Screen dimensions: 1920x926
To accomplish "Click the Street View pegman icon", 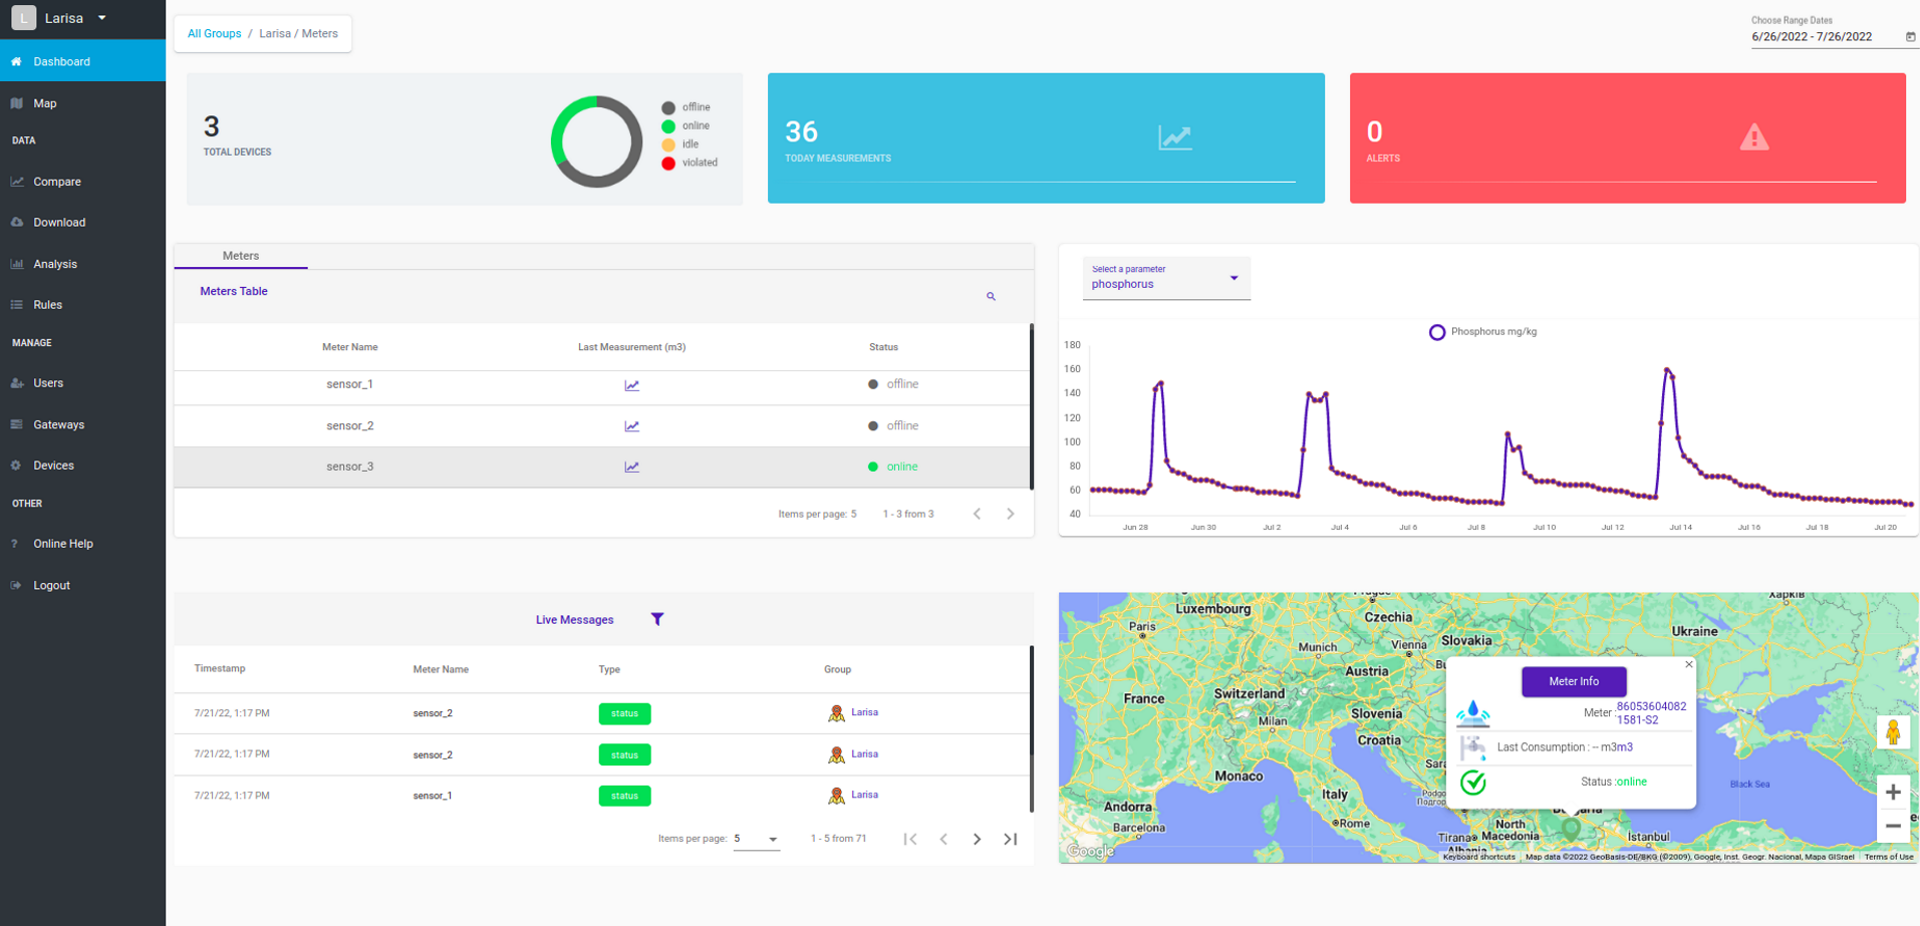I will [1893, 732].
